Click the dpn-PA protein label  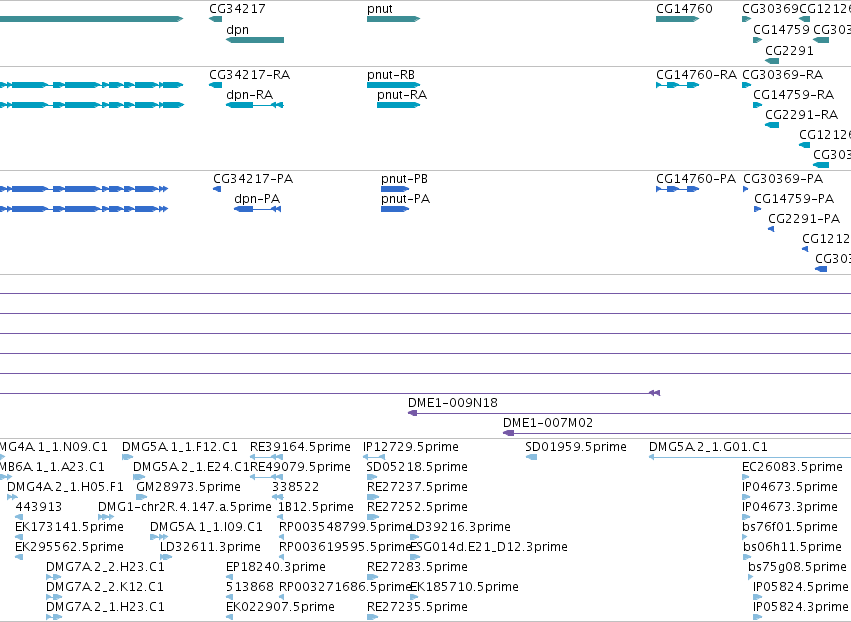pos(257,199)
